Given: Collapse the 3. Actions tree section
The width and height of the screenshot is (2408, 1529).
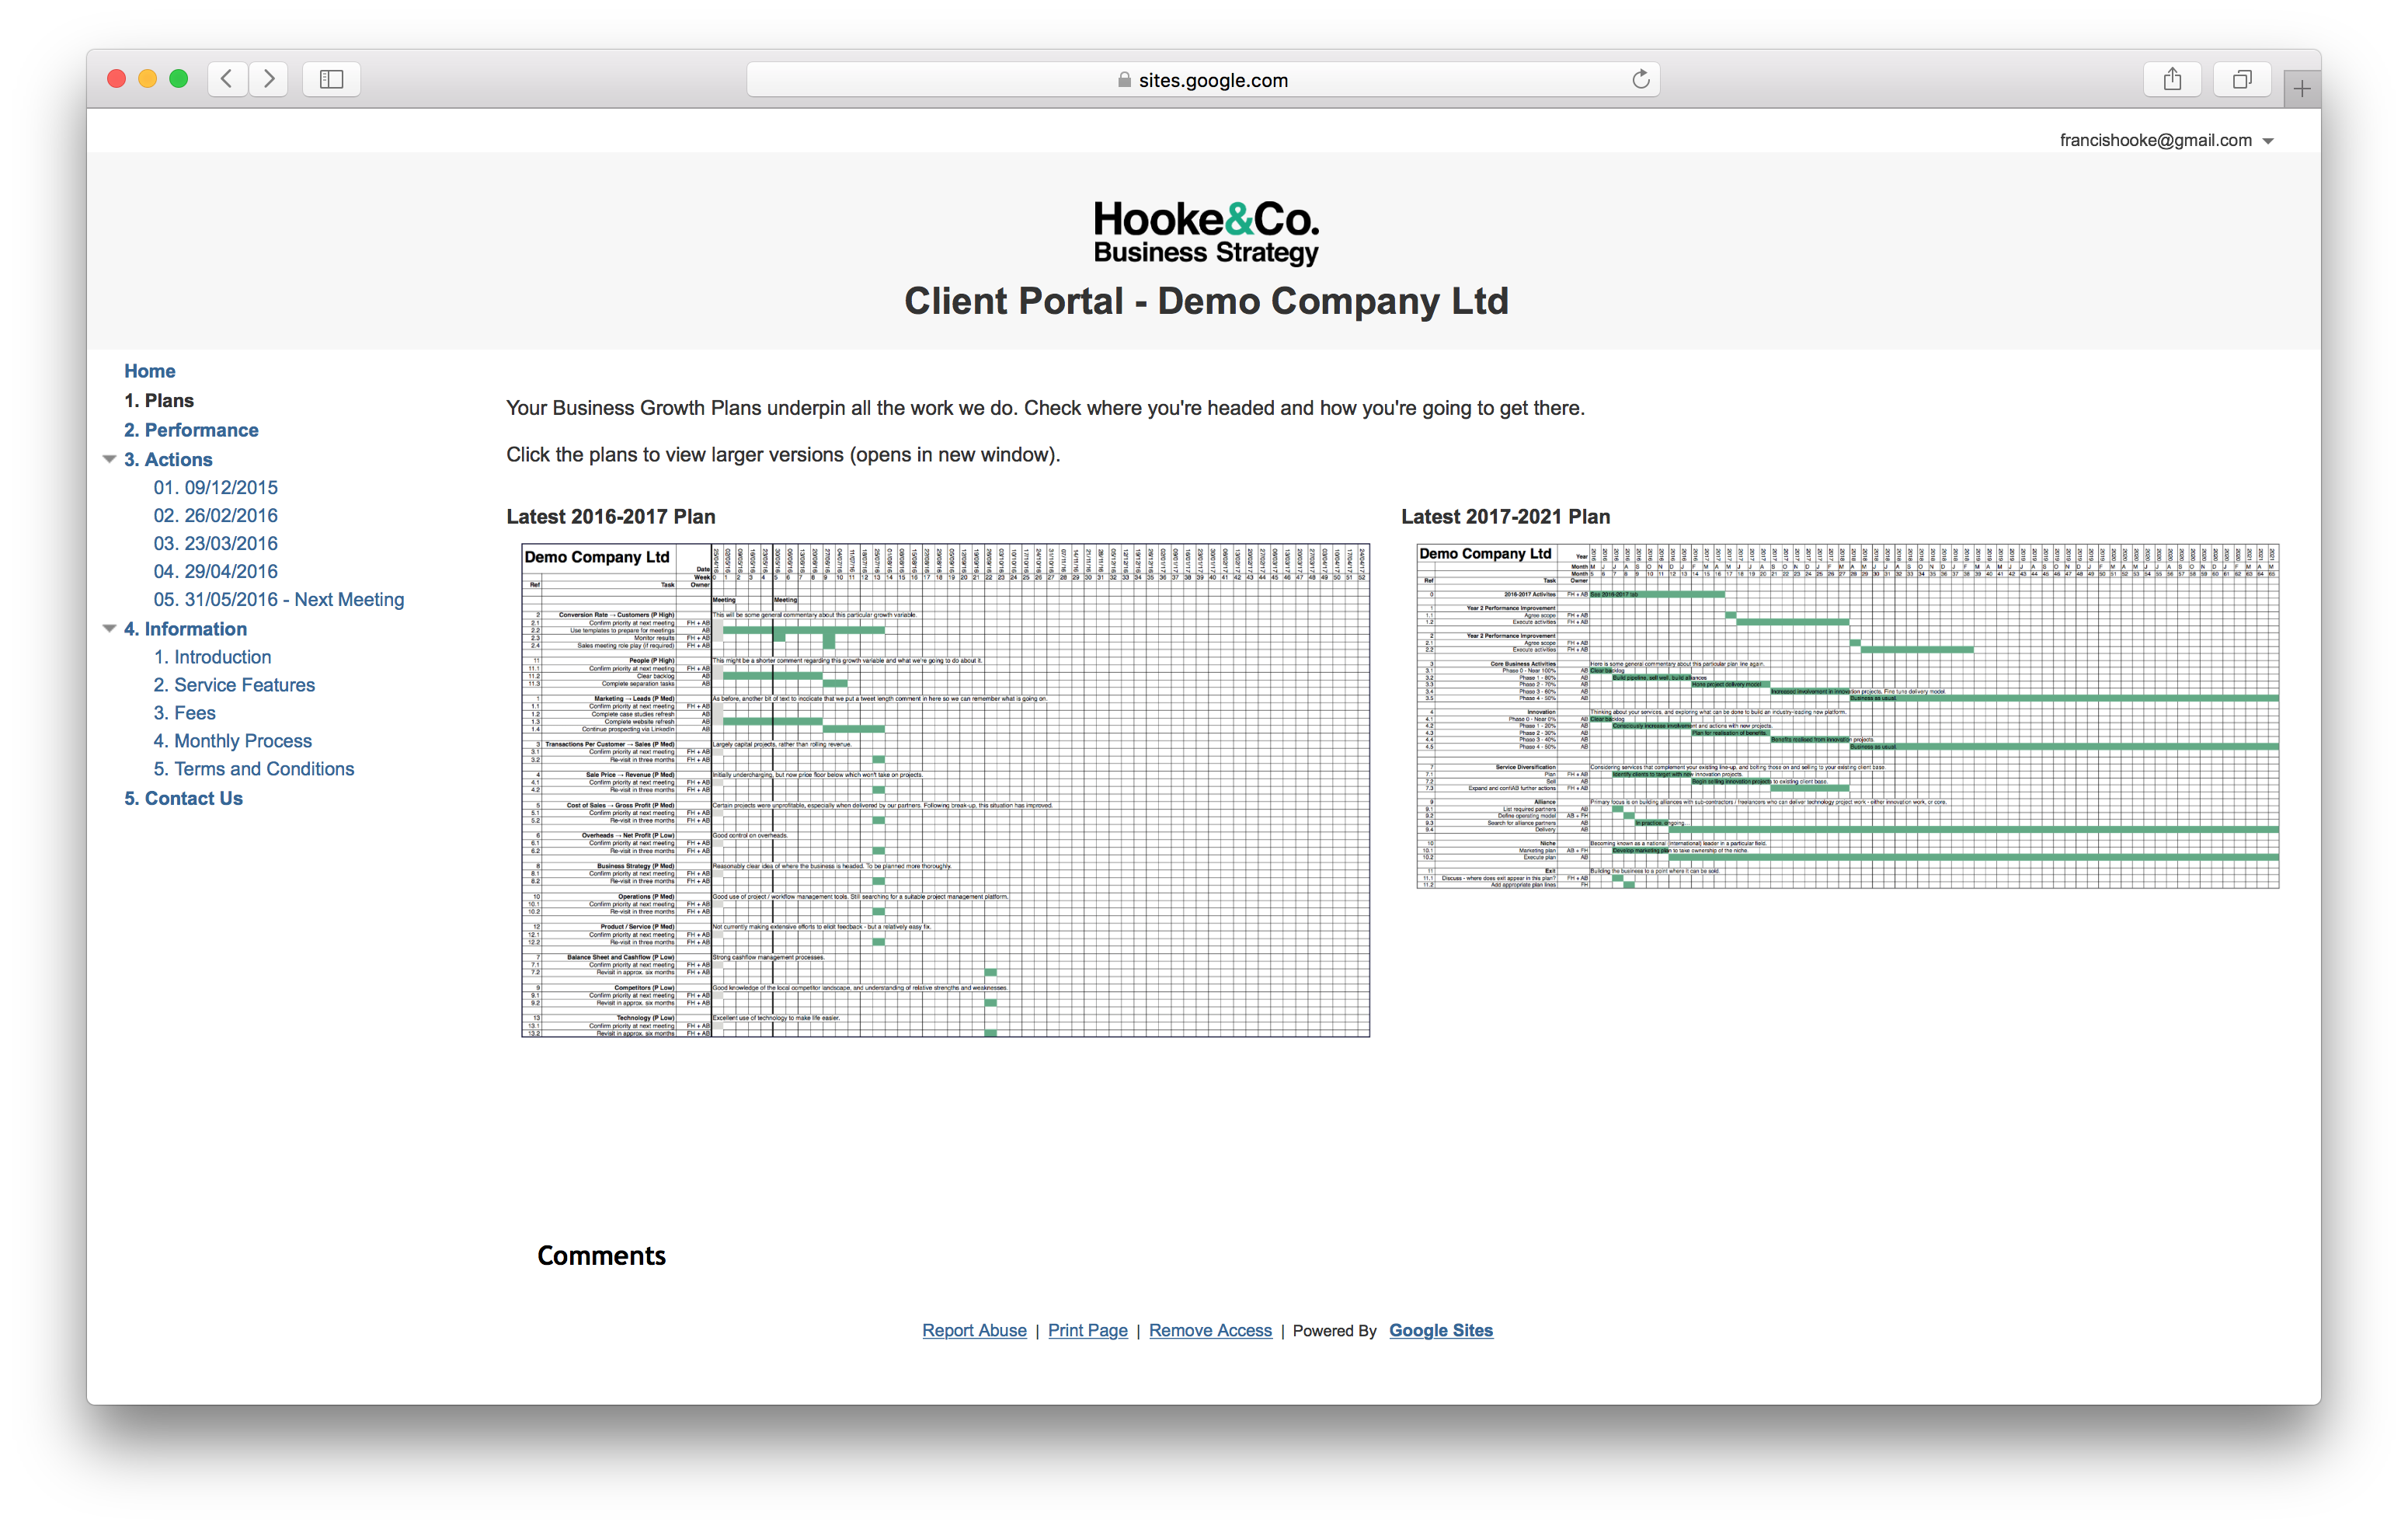Looking at the screenshot, I should 109,459.
